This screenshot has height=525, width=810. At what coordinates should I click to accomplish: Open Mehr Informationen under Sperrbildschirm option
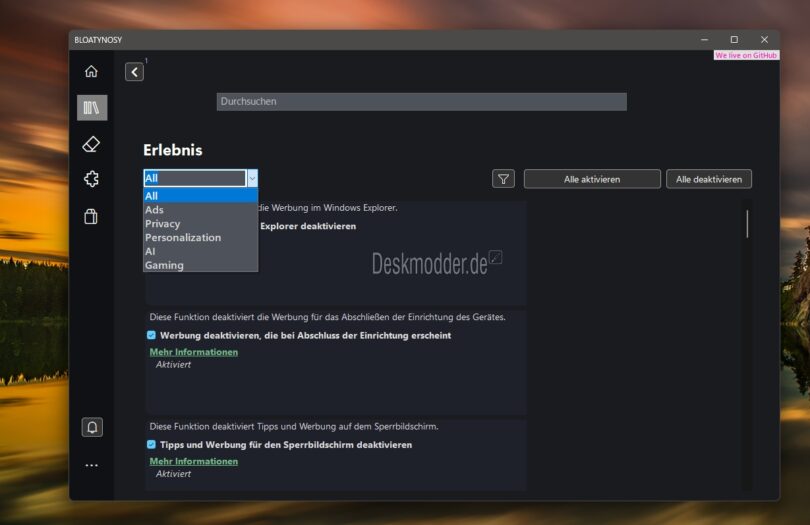tap(194, 461)
